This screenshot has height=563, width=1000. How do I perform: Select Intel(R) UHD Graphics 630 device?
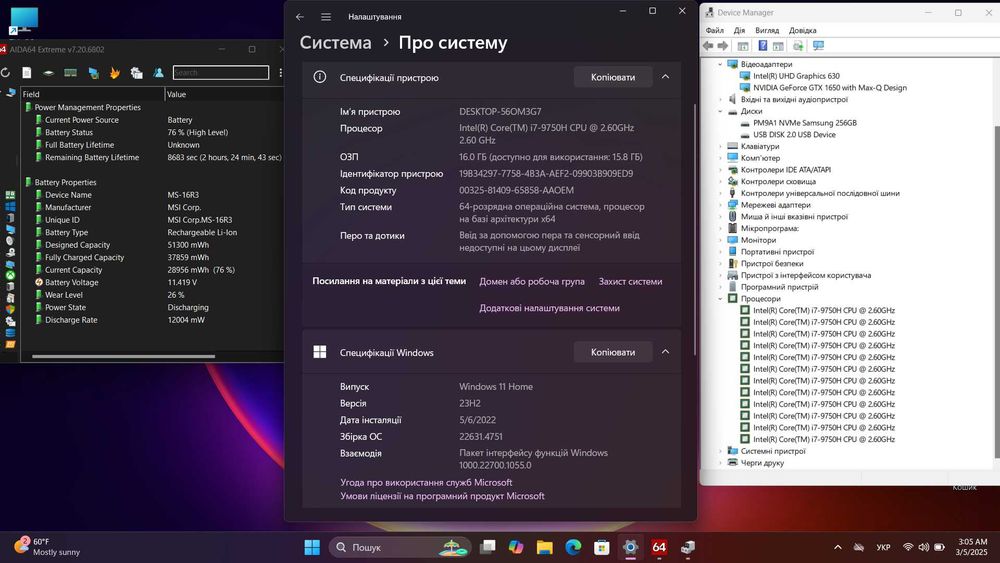coord(796,76)
